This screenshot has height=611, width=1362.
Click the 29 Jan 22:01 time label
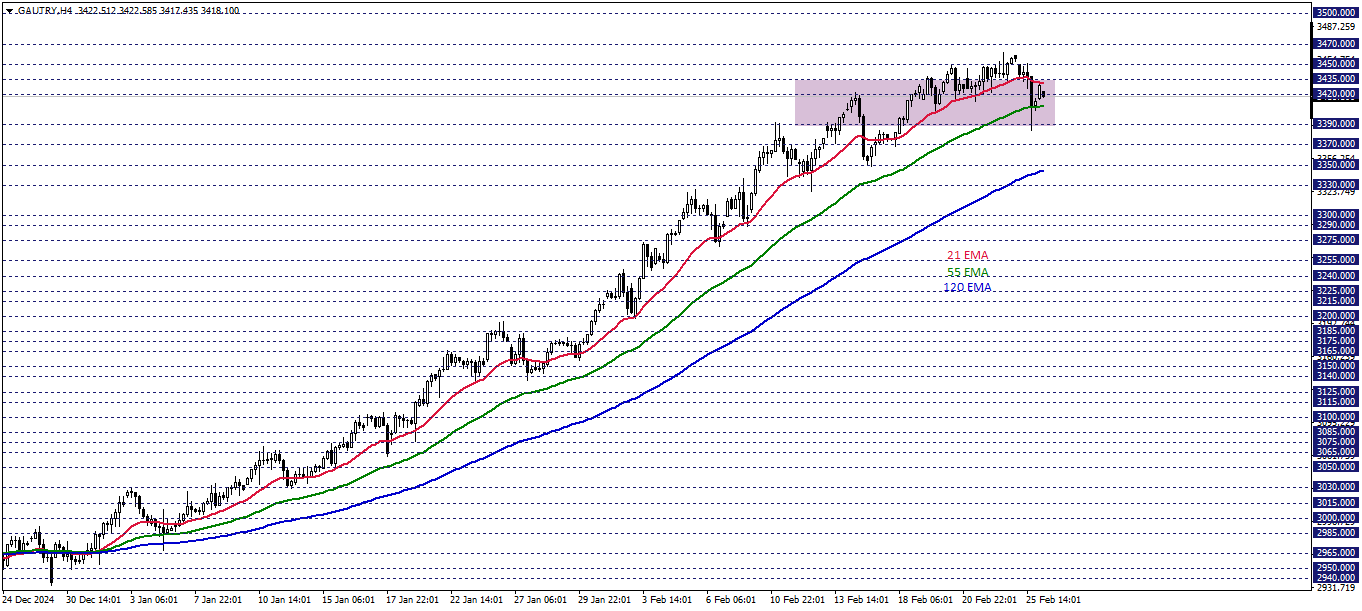(x=605, y=600)
